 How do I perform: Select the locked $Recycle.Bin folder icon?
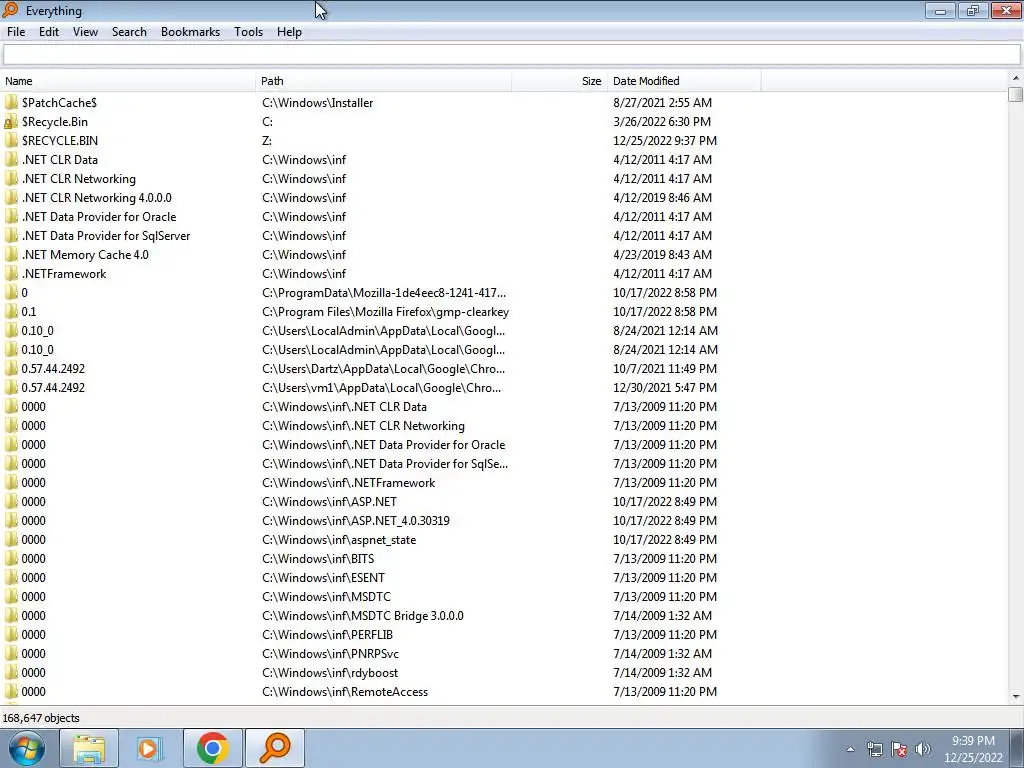[x=11, y=121]
